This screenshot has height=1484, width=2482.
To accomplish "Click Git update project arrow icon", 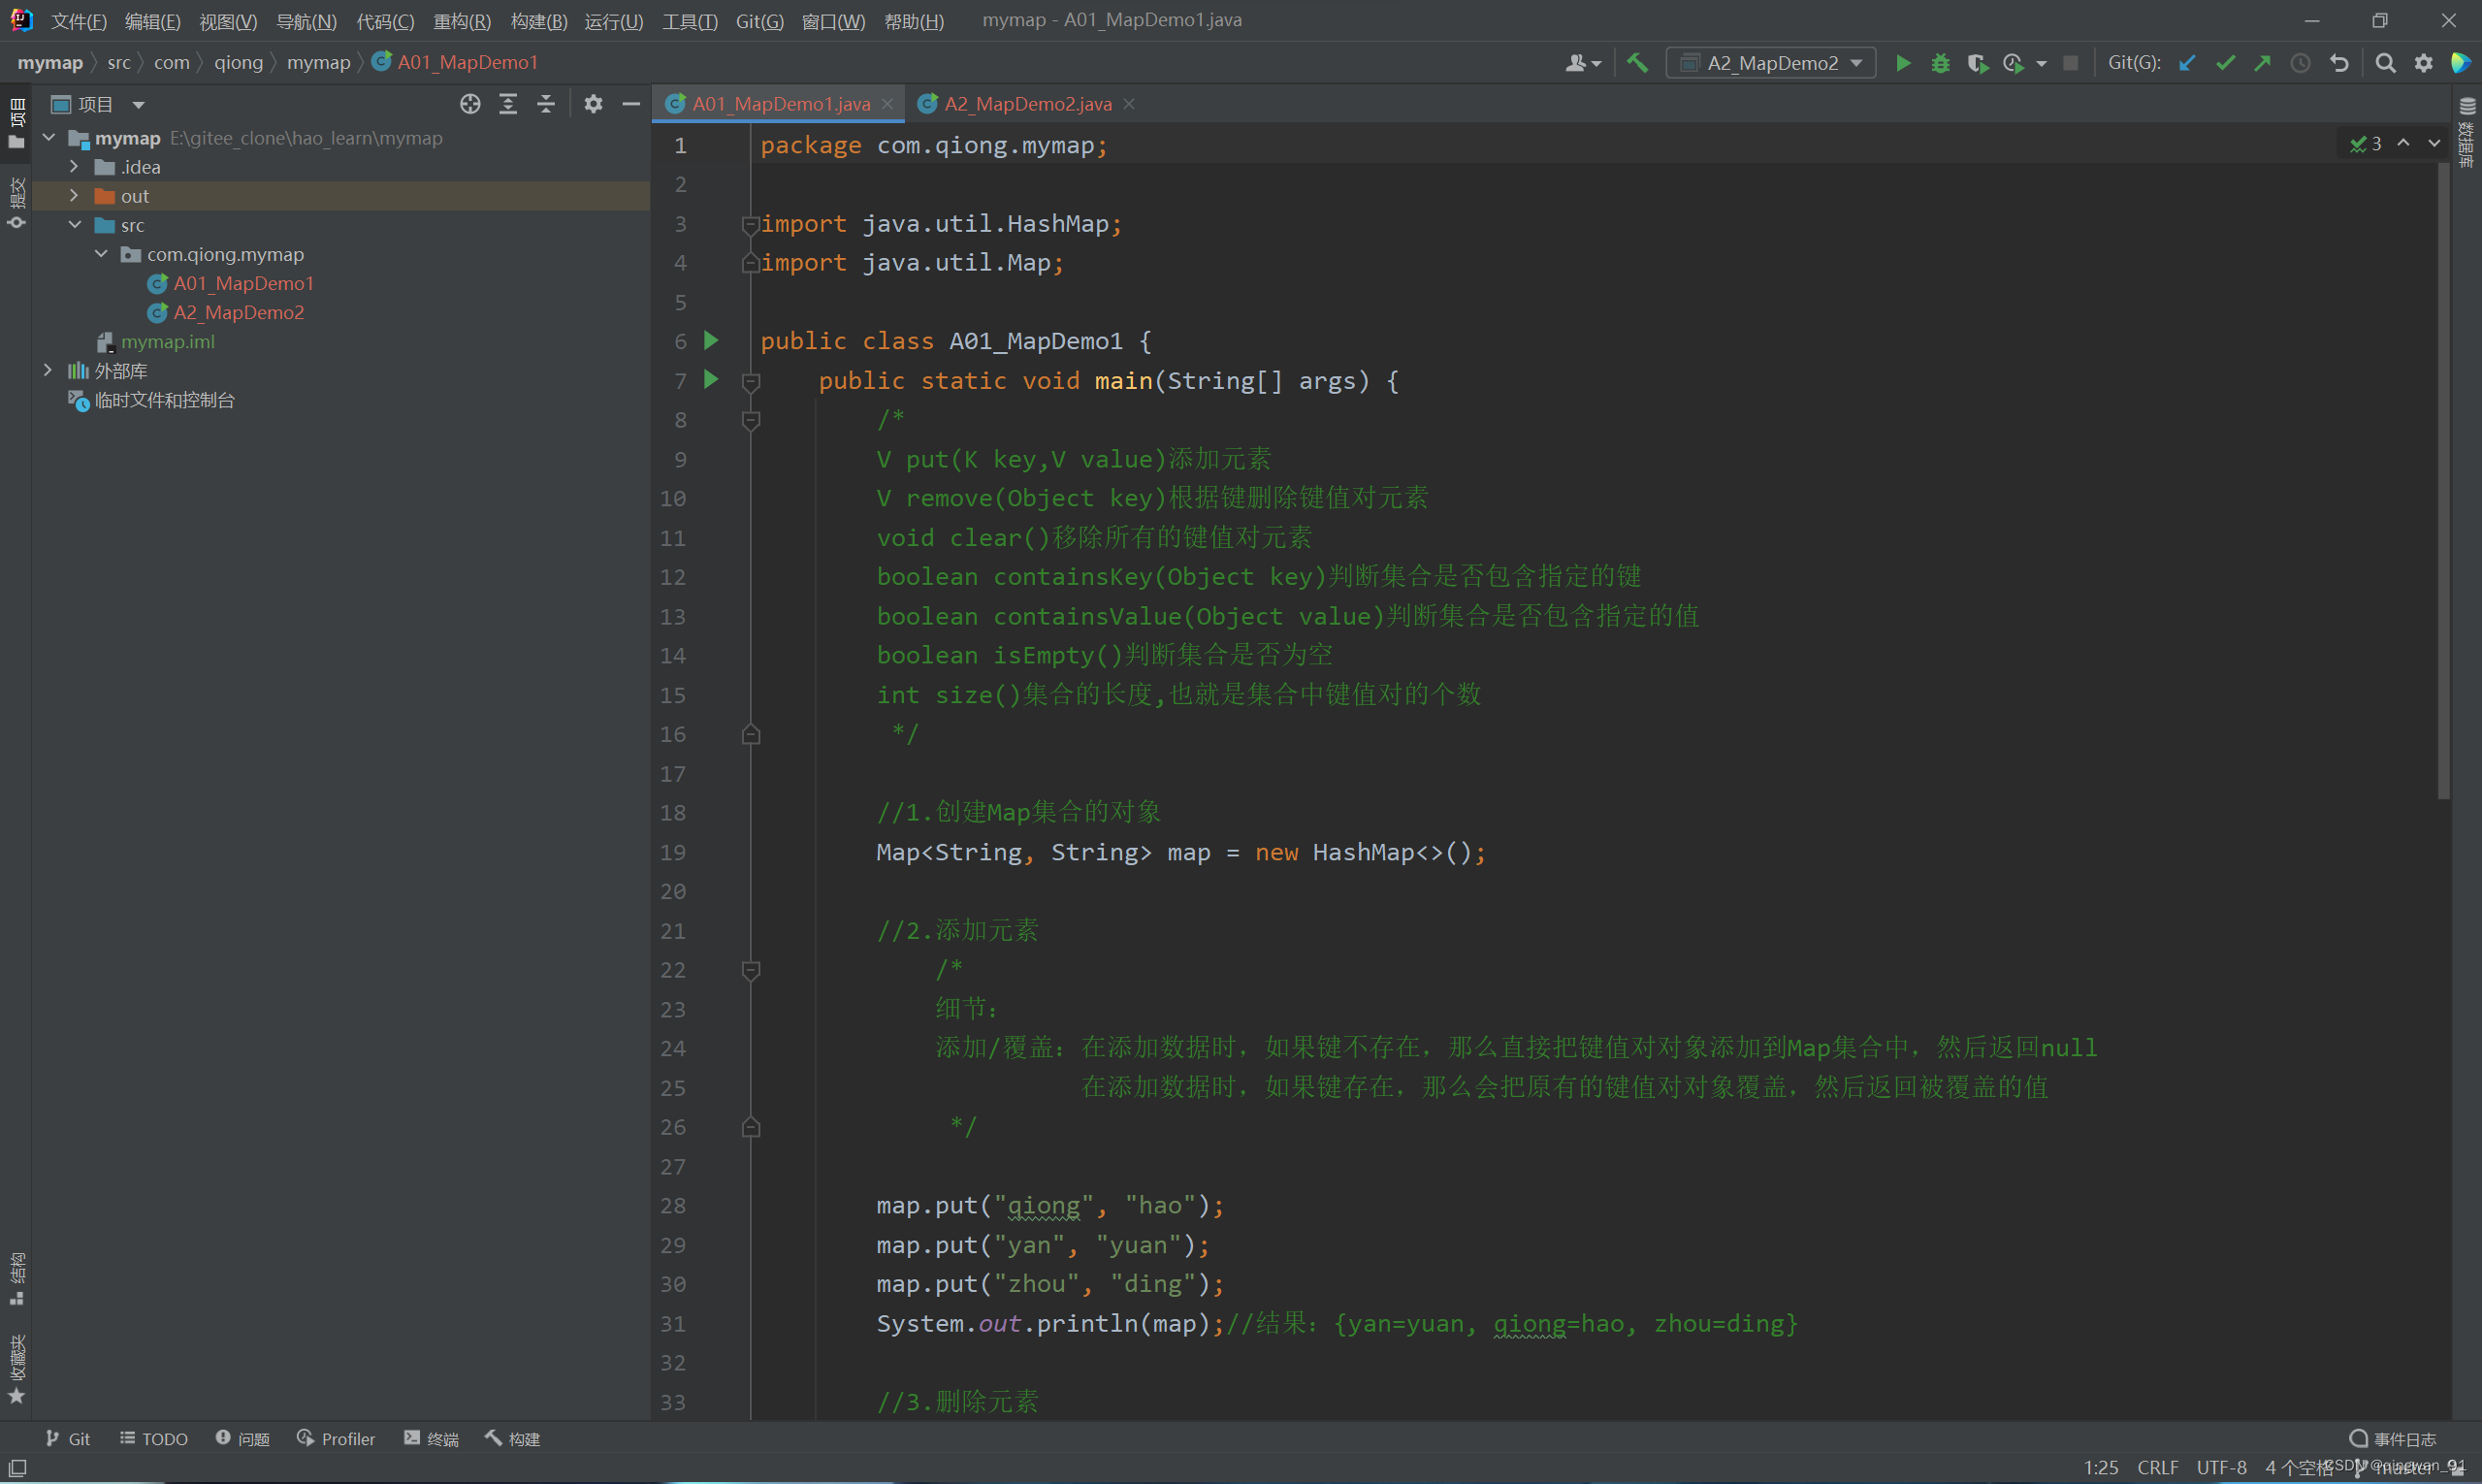I will tap(2187, 63).
